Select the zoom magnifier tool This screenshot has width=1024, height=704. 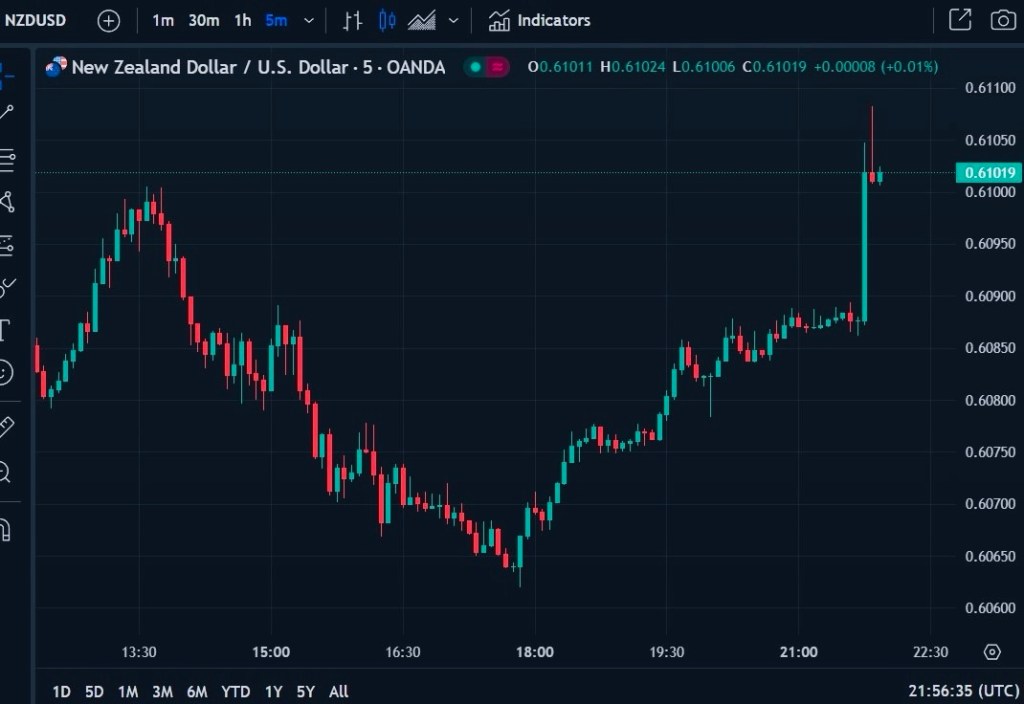[5, 471]
